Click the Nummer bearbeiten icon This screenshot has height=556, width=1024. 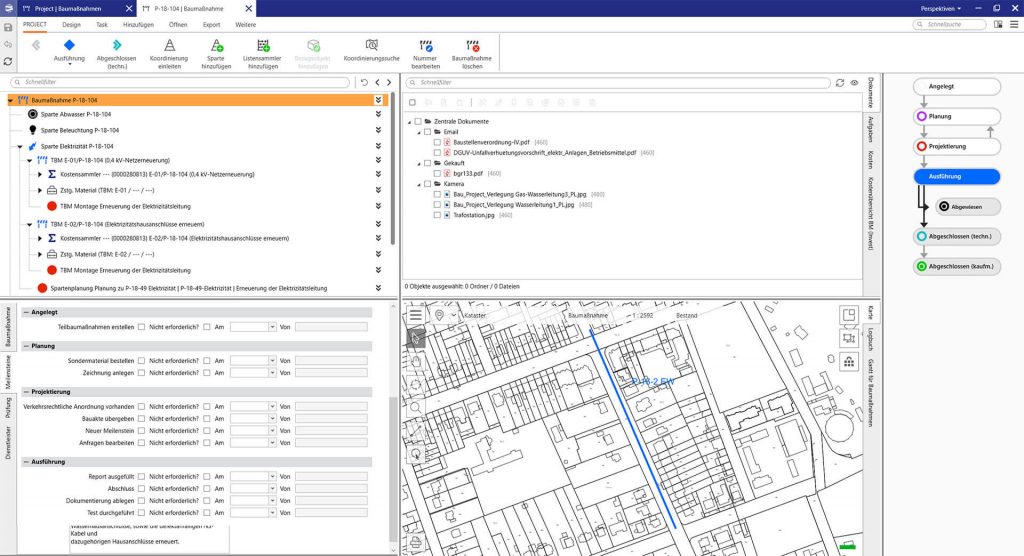coord(425,46)
